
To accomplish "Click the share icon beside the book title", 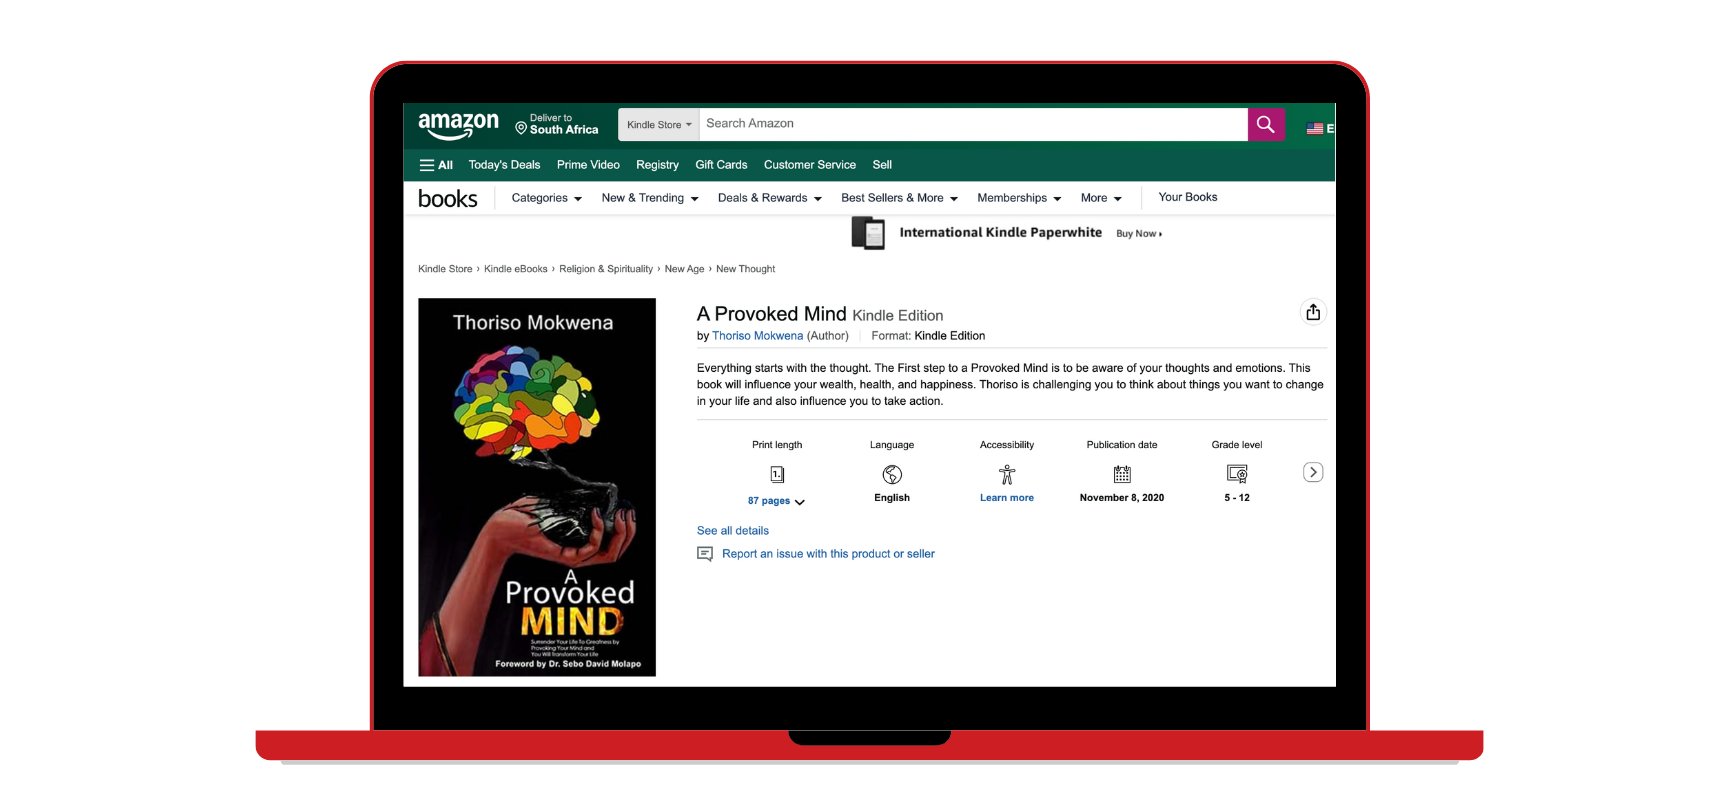I will 1312,312.
